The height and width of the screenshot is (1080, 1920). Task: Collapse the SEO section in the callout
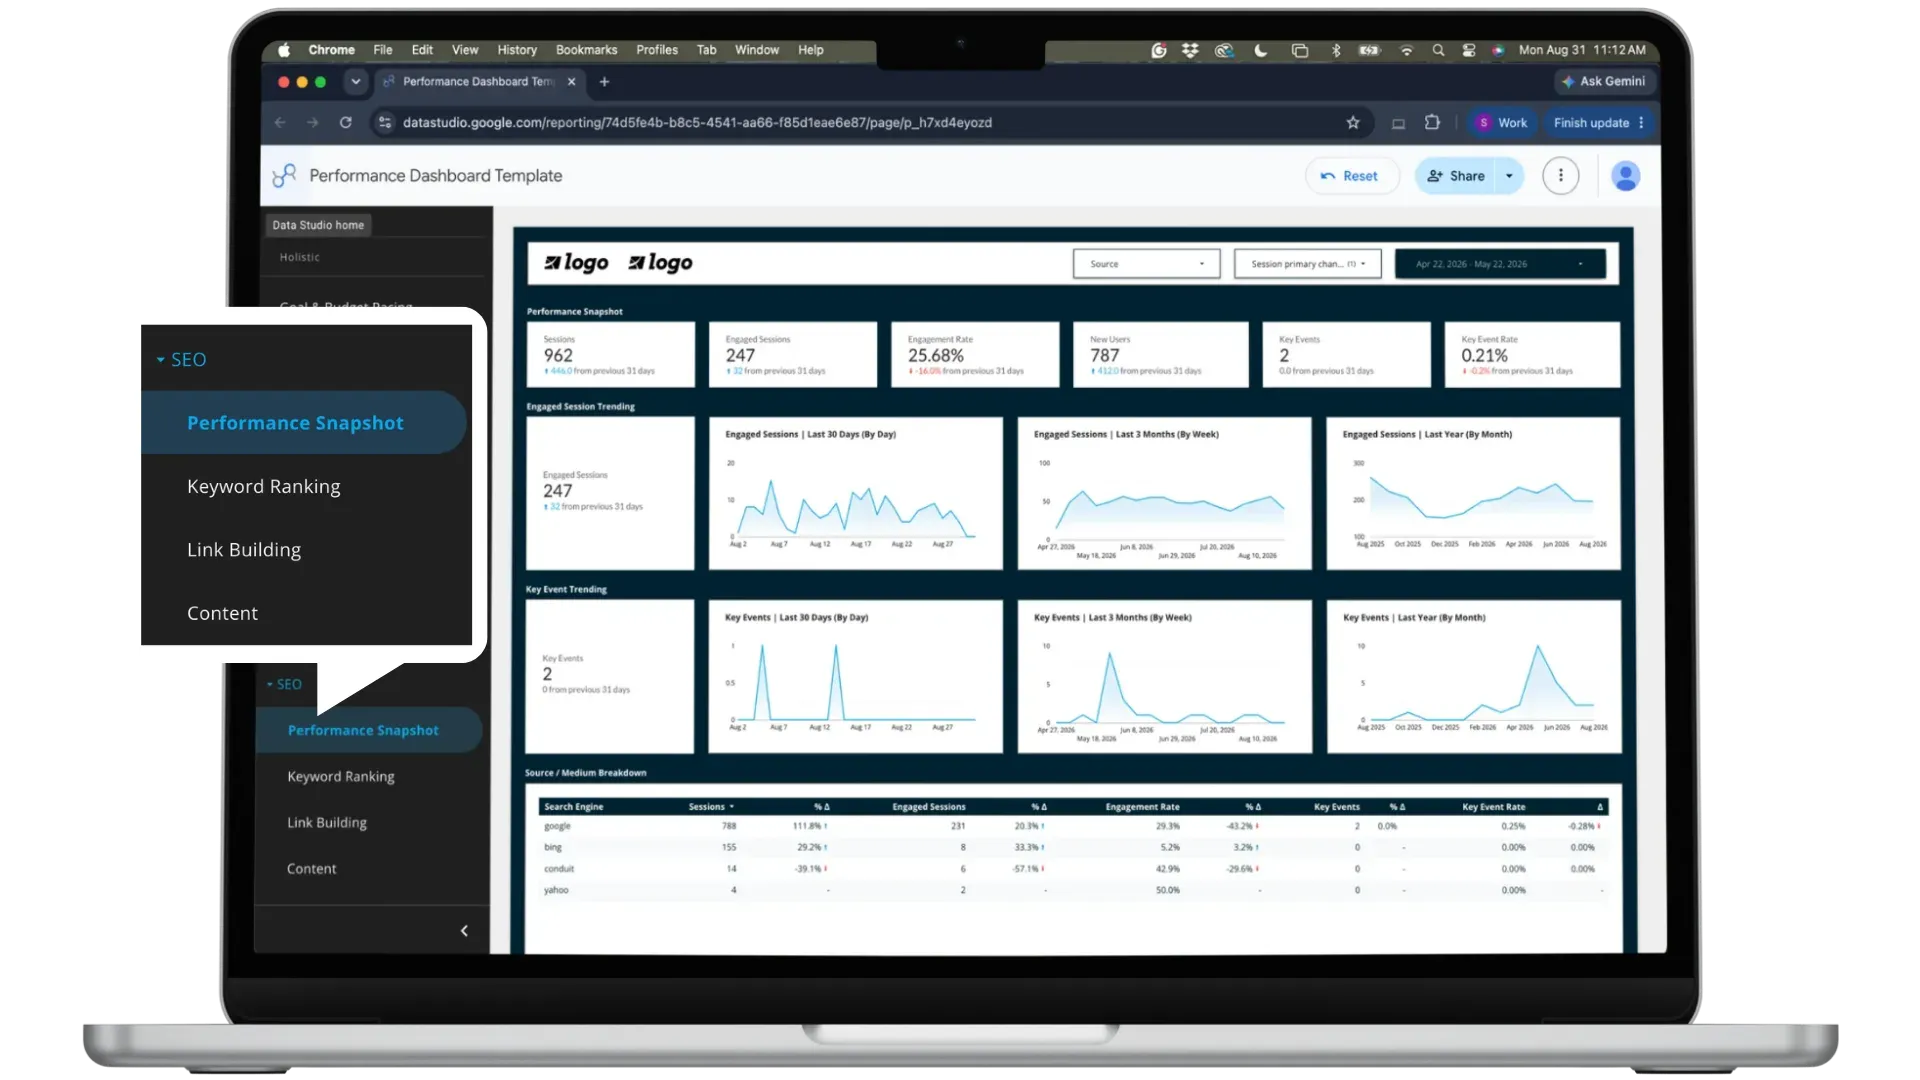coord(181,360)
